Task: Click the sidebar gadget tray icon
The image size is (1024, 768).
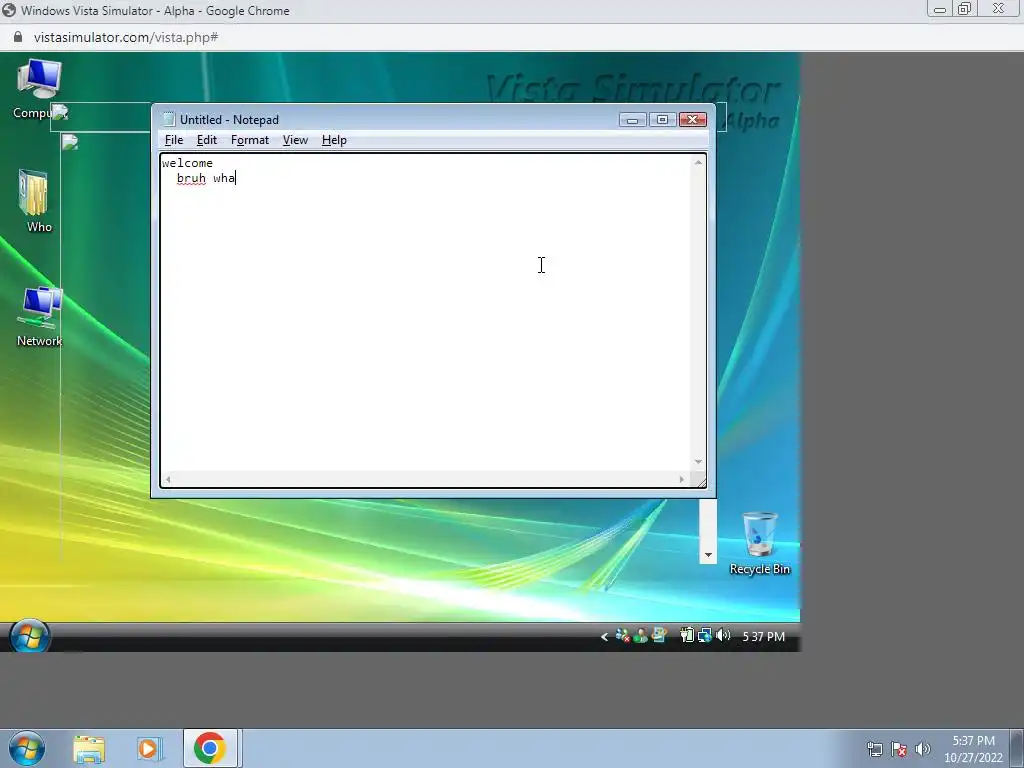Action: 659,635
